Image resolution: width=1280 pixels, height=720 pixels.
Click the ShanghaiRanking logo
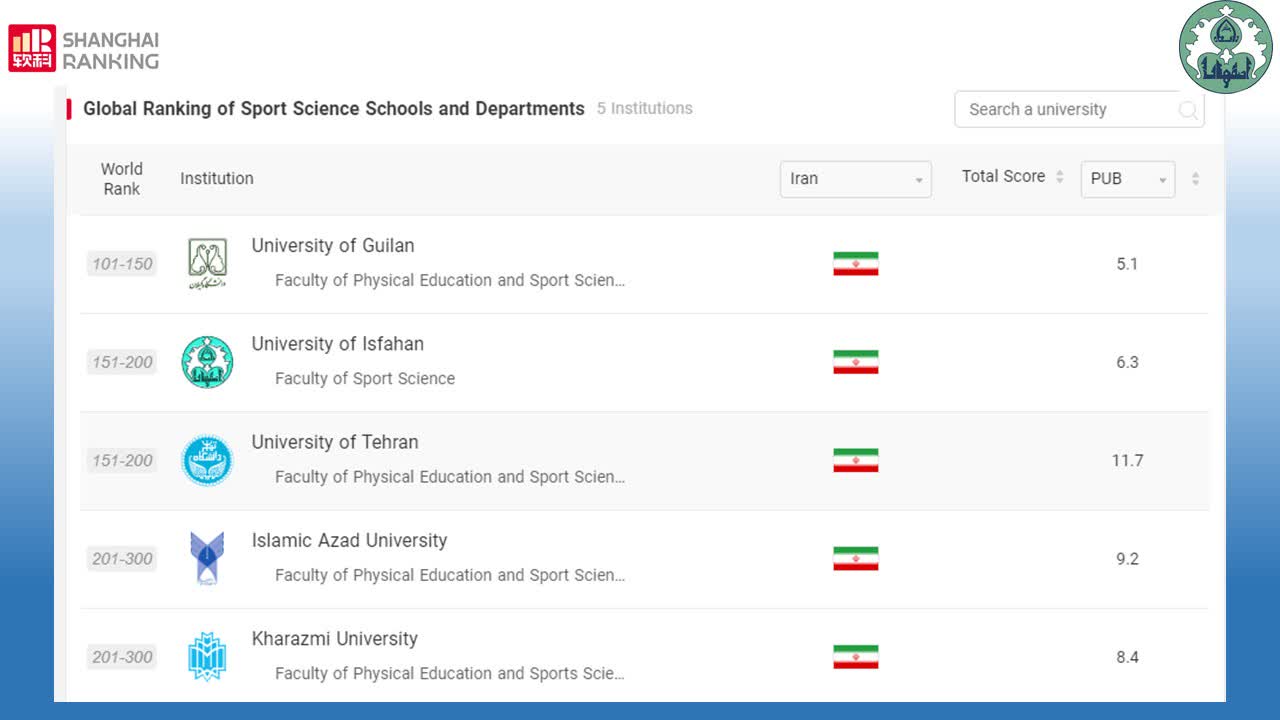[x=84, y=49]
